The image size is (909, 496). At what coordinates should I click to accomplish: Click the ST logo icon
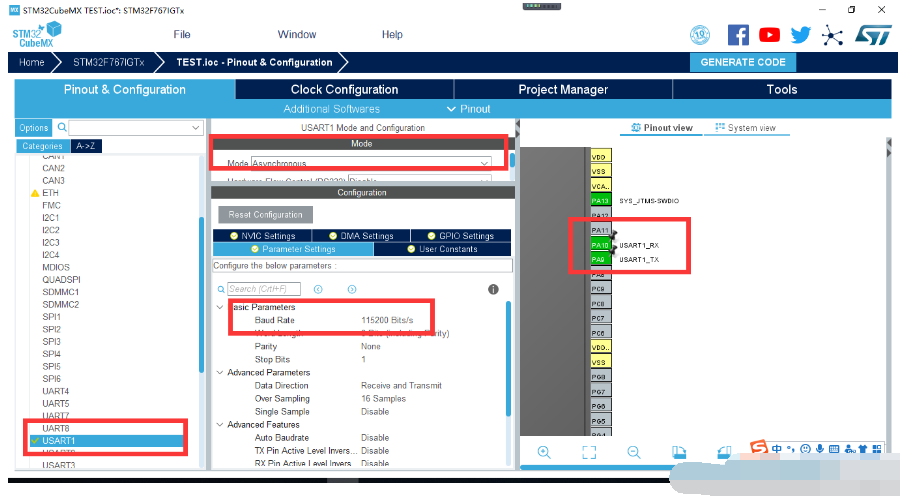(x=874, y=35)
